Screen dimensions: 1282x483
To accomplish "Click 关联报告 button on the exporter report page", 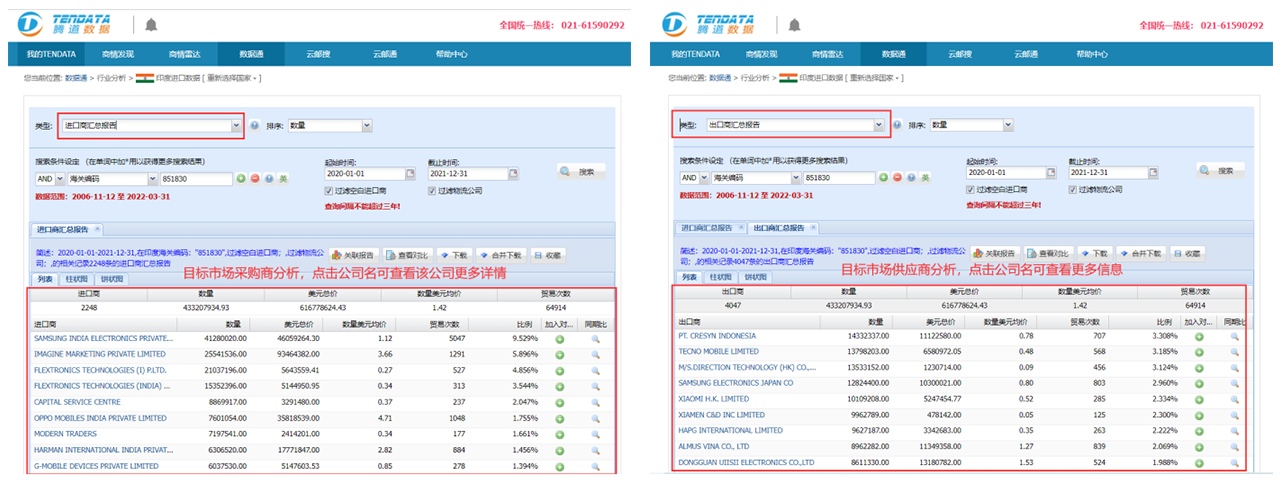I will point(995,254).
